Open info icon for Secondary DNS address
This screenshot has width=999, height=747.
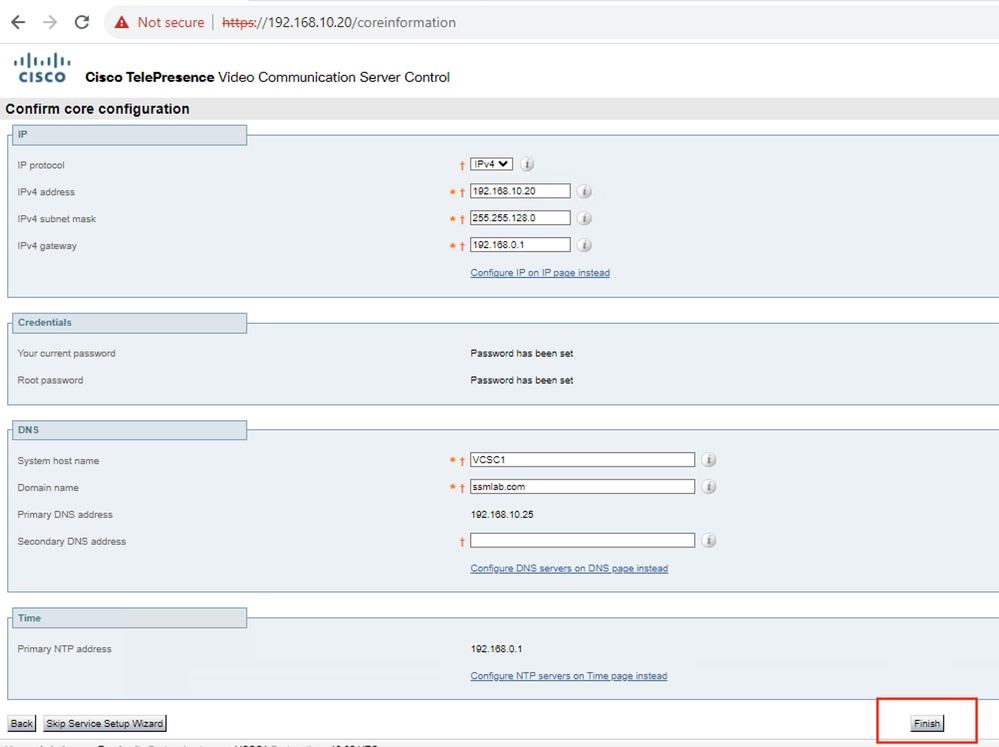pos(708,540)
